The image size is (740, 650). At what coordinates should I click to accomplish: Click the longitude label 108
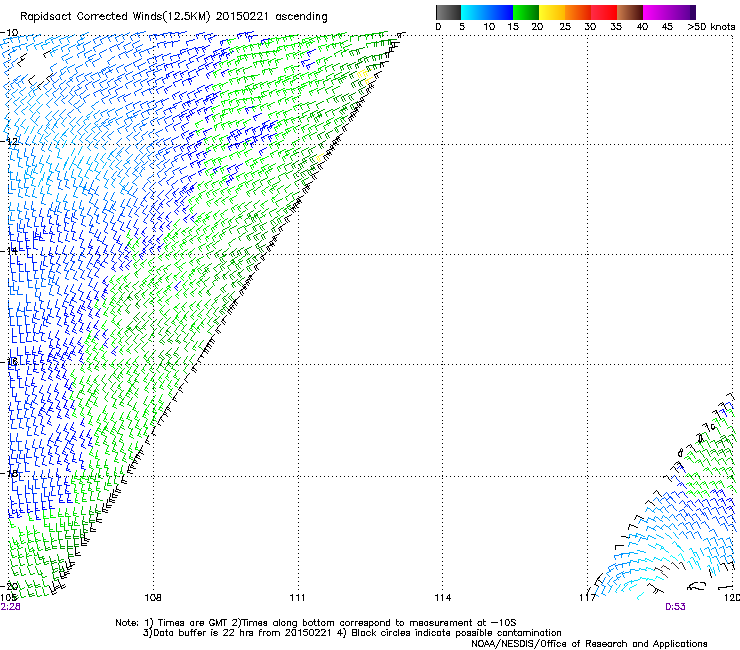[153, 598]
